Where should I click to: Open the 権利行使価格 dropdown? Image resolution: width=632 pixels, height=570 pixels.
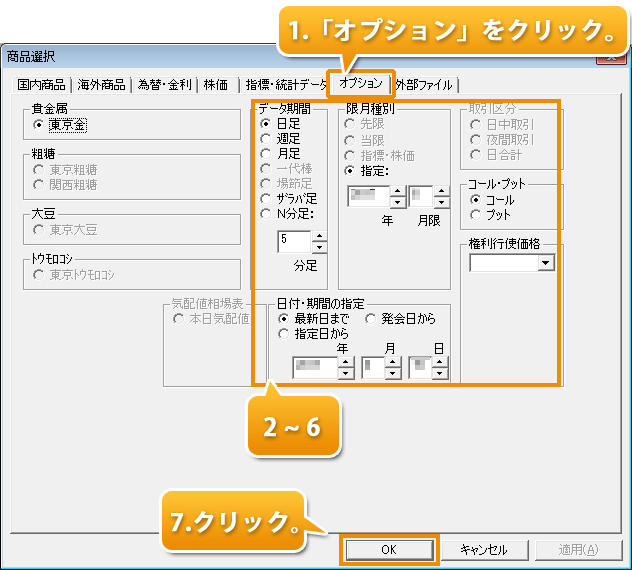click(545, 263)
